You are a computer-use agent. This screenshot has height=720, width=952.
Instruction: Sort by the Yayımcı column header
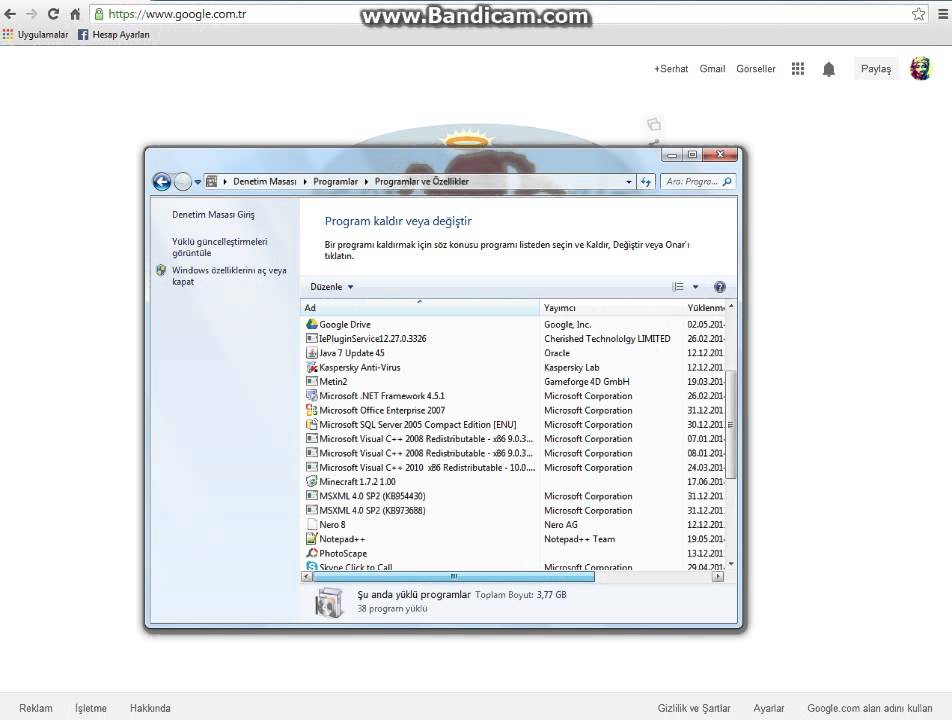tap(611, 308)
